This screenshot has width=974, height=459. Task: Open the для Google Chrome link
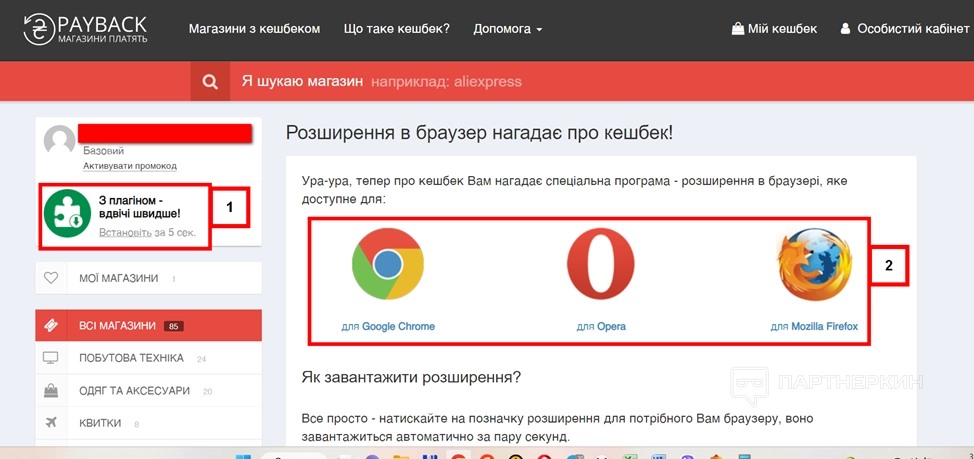[388, 327]
